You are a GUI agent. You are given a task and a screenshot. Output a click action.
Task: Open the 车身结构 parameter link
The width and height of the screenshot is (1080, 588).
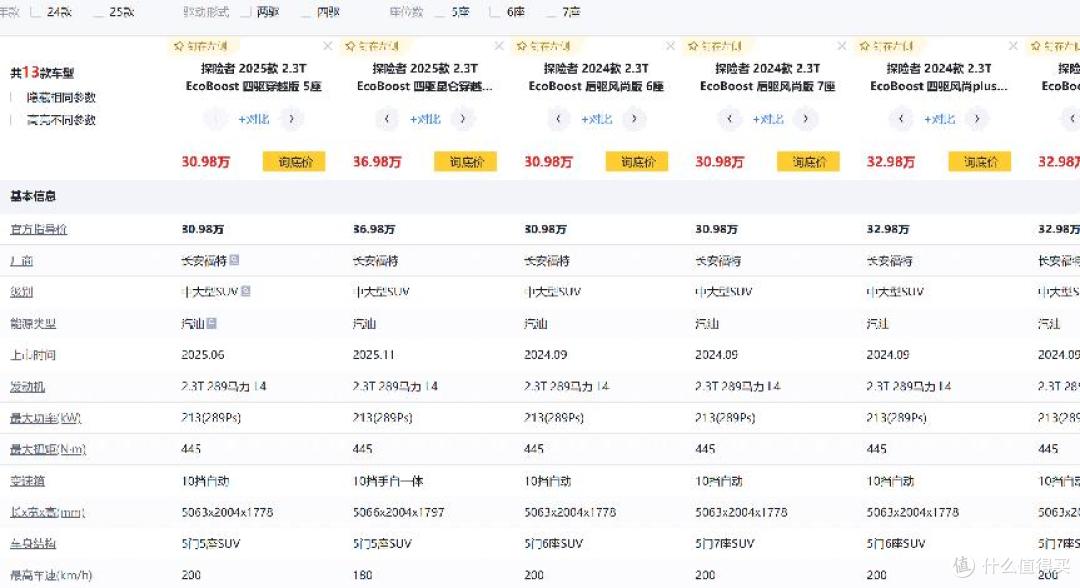tap(33, 544)
